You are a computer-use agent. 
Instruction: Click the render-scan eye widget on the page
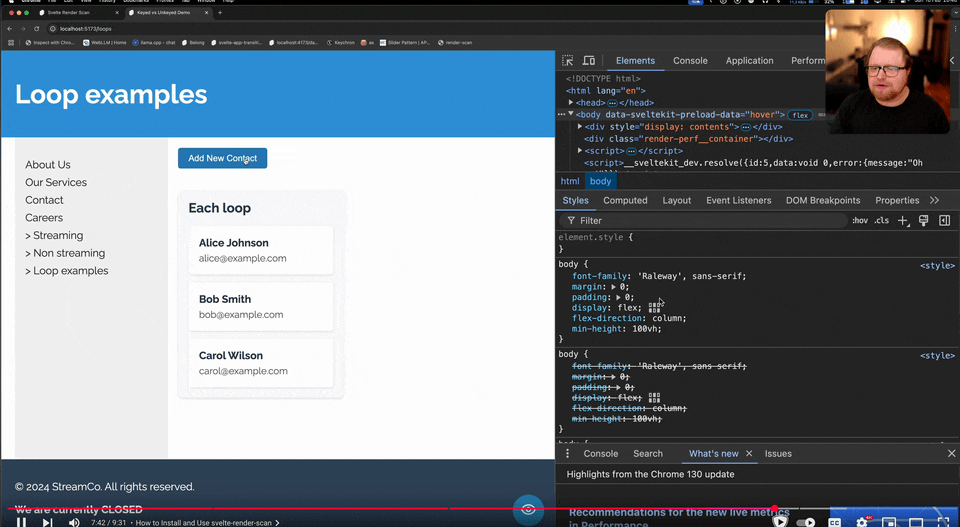pyautogui.click(x=528, y=509)
